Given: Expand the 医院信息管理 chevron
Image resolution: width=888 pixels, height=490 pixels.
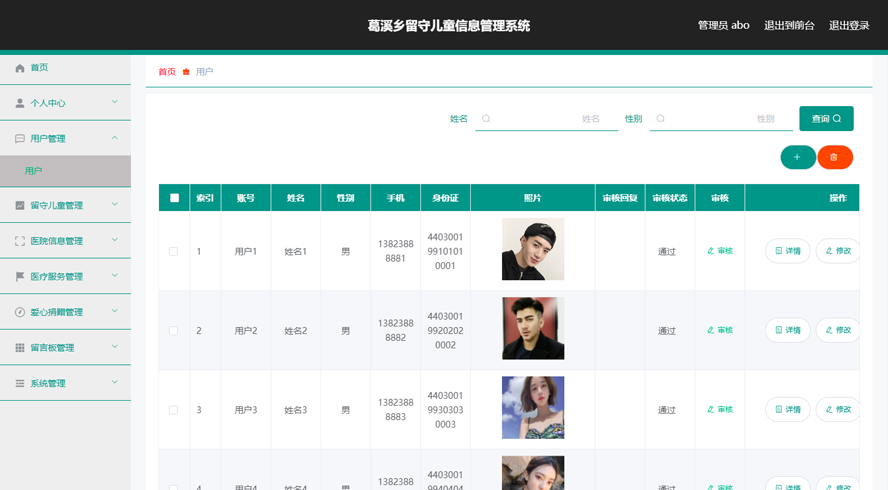Looking at the screenshot, I should point(115,240).
